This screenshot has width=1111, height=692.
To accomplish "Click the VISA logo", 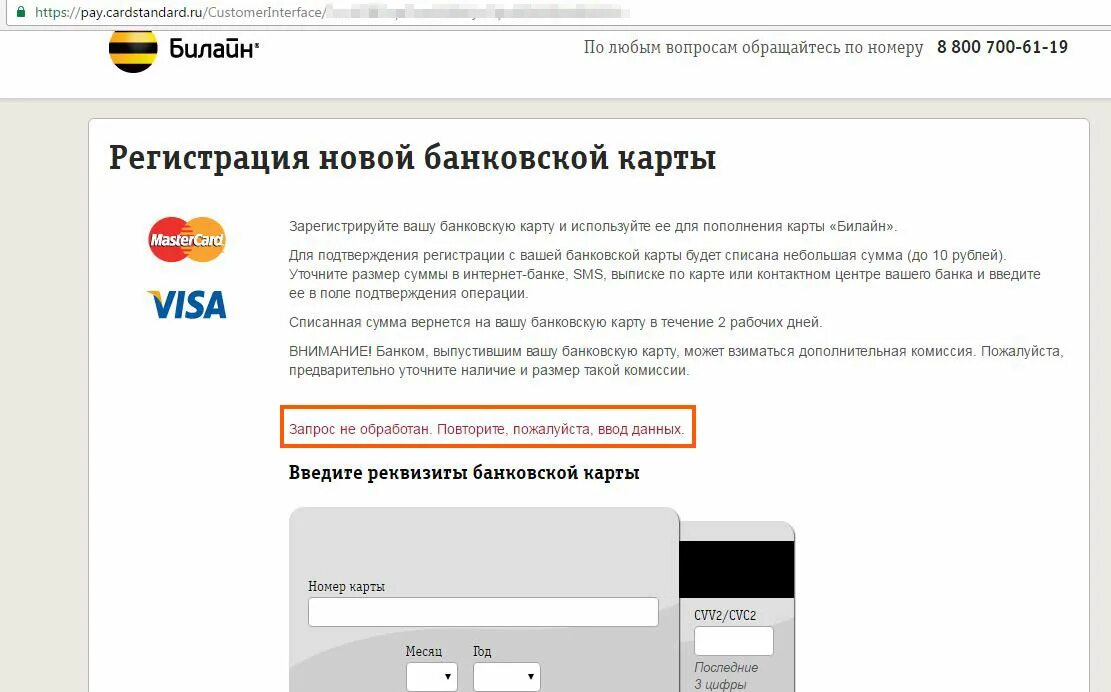I will point(187,305).
